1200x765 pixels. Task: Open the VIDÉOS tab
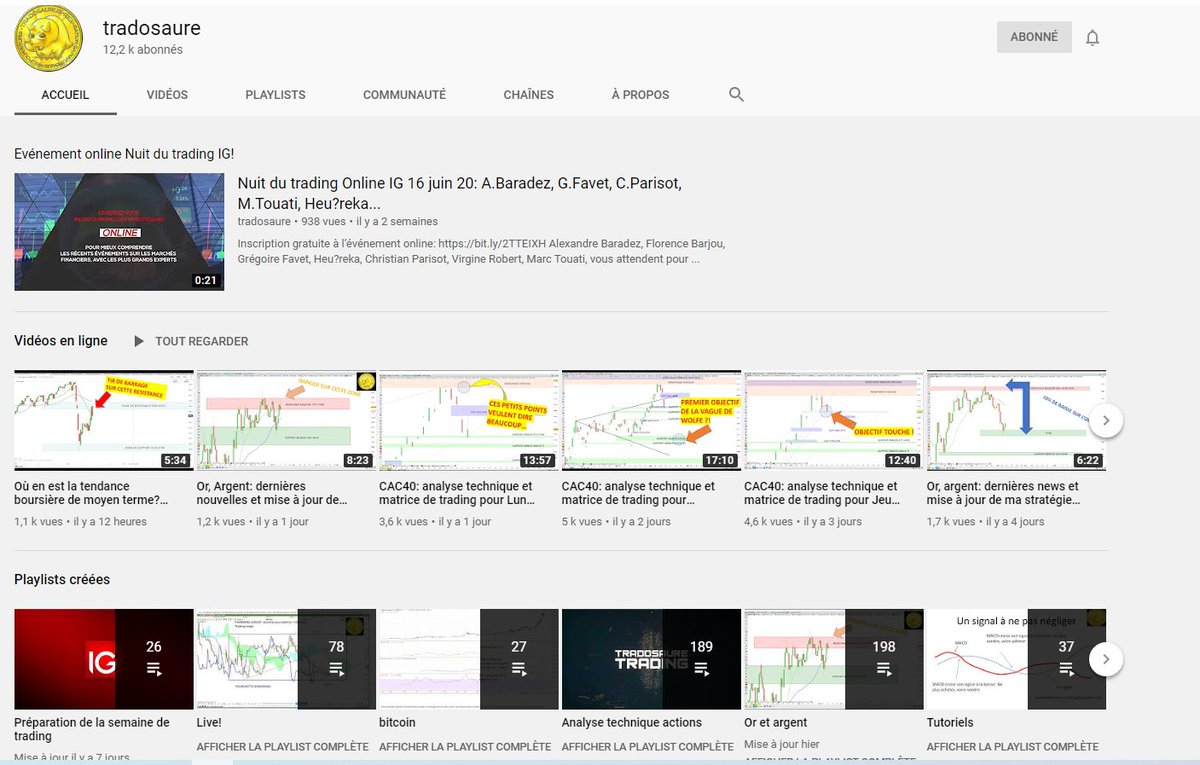point(167,95)
